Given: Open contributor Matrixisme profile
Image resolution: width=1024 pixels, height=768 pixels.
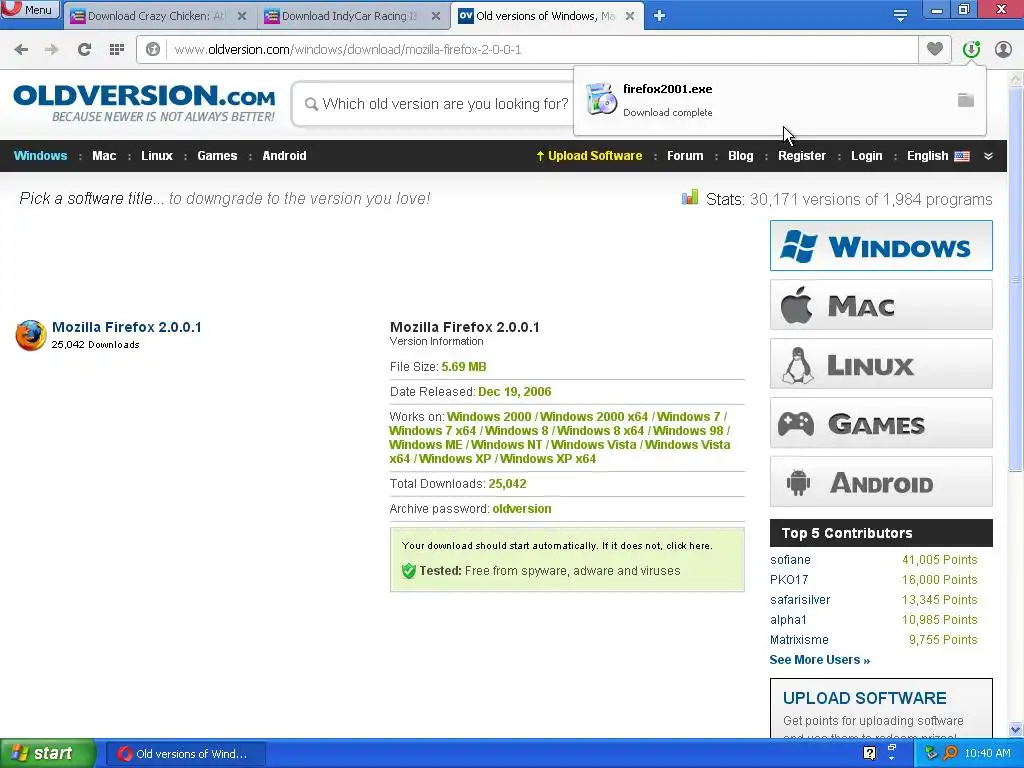Looking at the screenshot, I should [799, 640].
